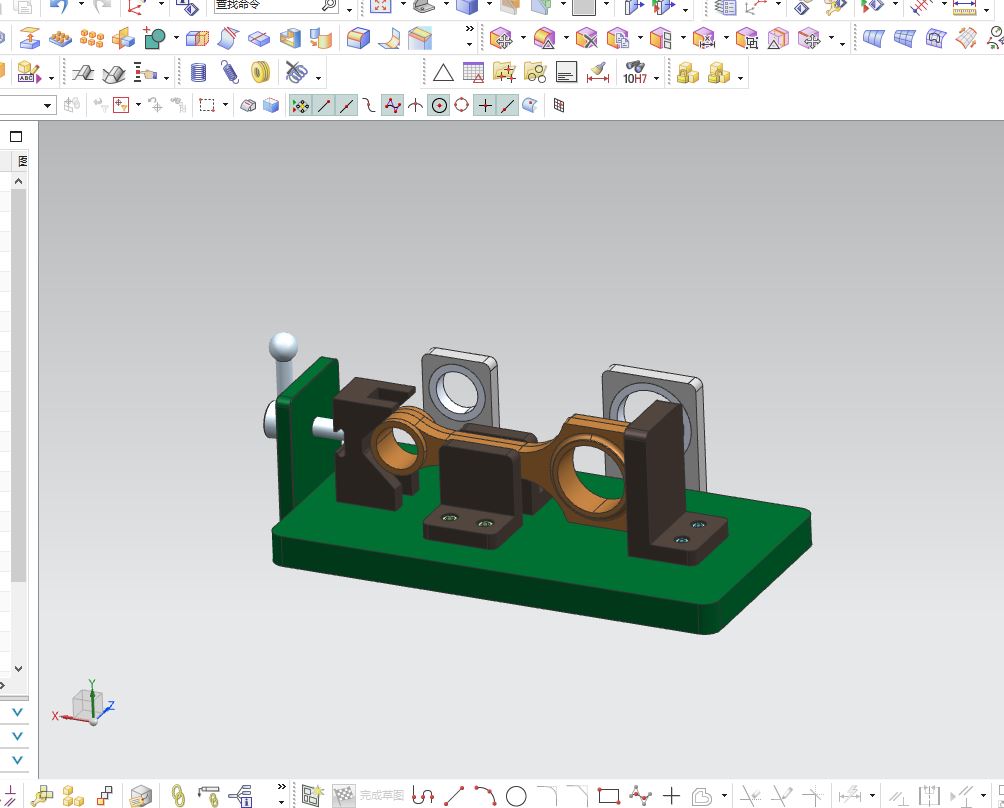Click the XYZ view triad
Screen dimensions: 1004x808
coord(85,703)
